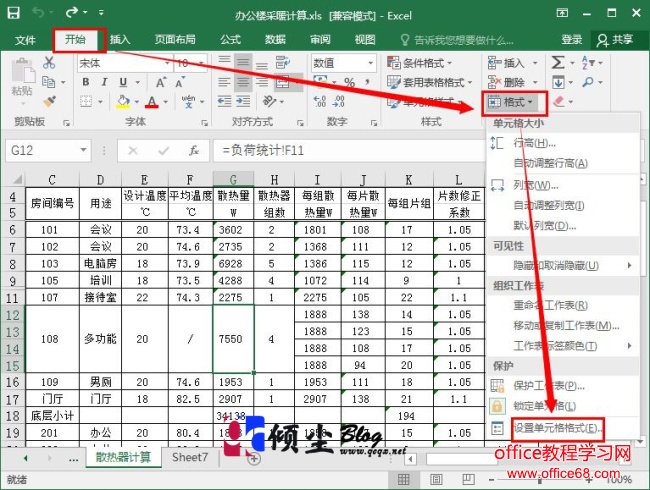The width and height of the screenshot is (650, 490).
Task: Choose 保护工作表(P) menu item
Action: pos(549,386)
